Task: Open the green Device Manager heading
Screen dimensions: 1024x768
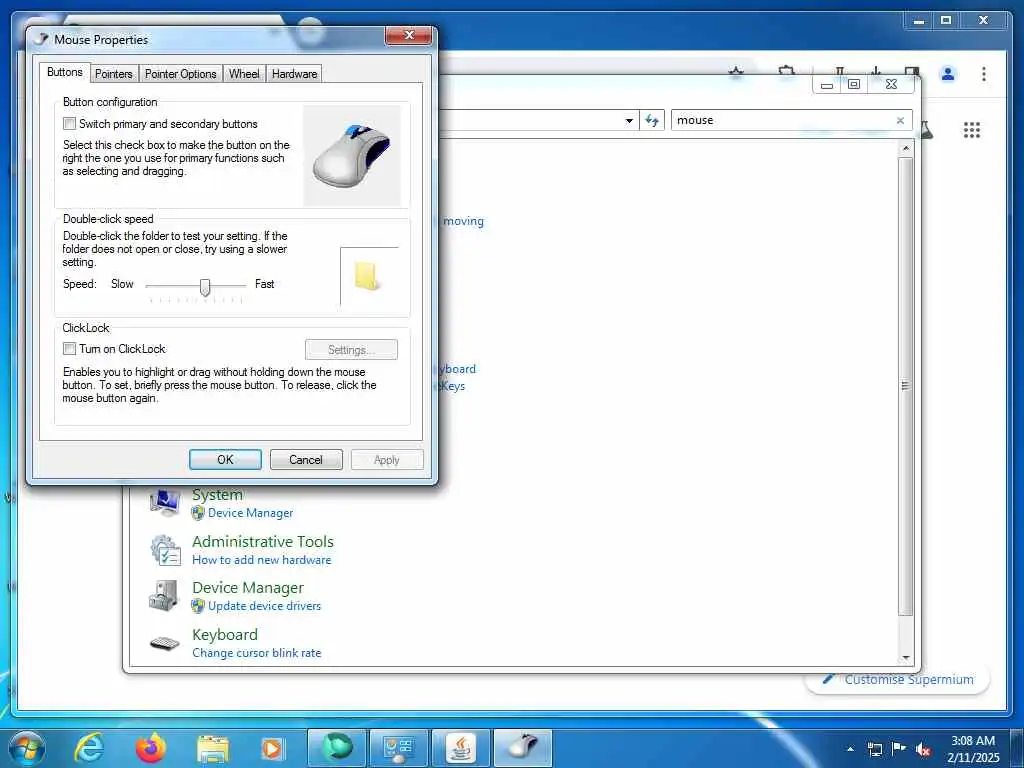Action: 248,588
